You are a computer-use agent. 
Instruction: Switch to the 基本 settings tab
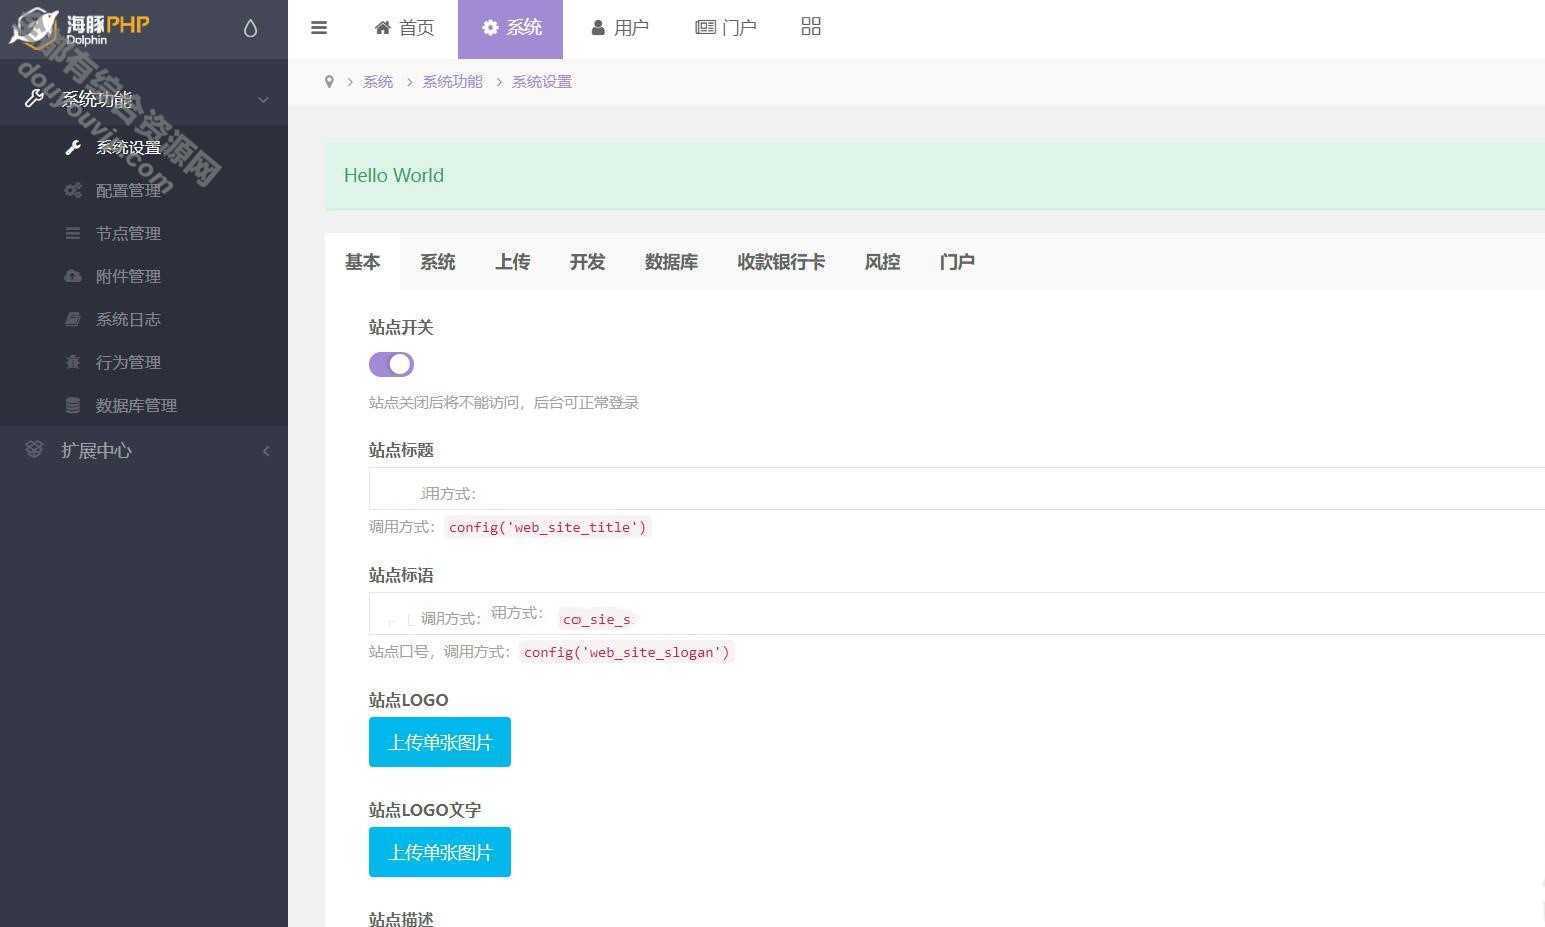(x=362, y=262)
